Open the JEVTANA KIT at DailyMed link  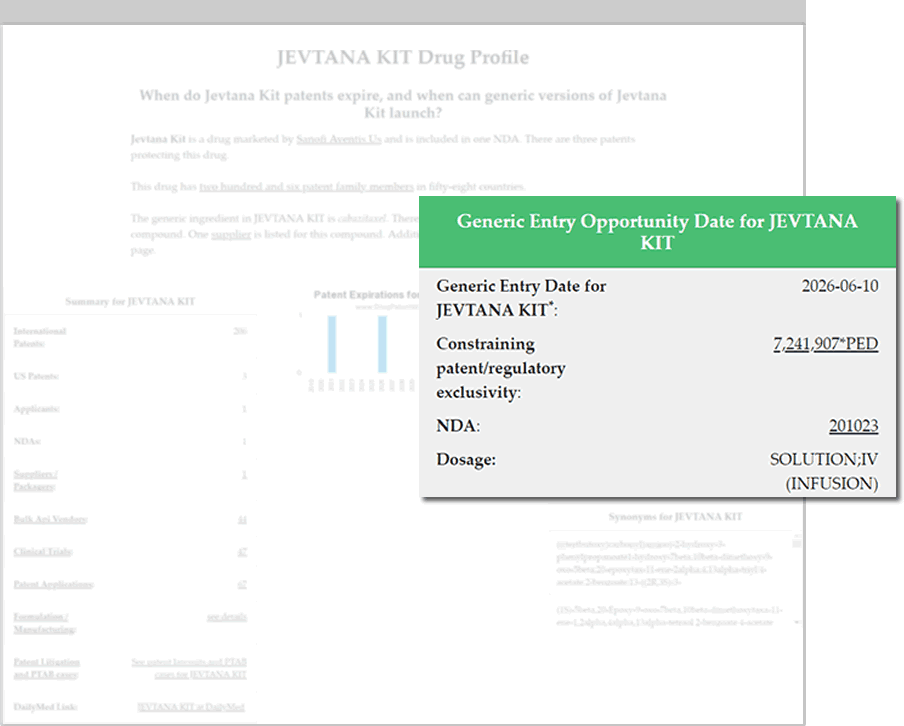(190, 707)
